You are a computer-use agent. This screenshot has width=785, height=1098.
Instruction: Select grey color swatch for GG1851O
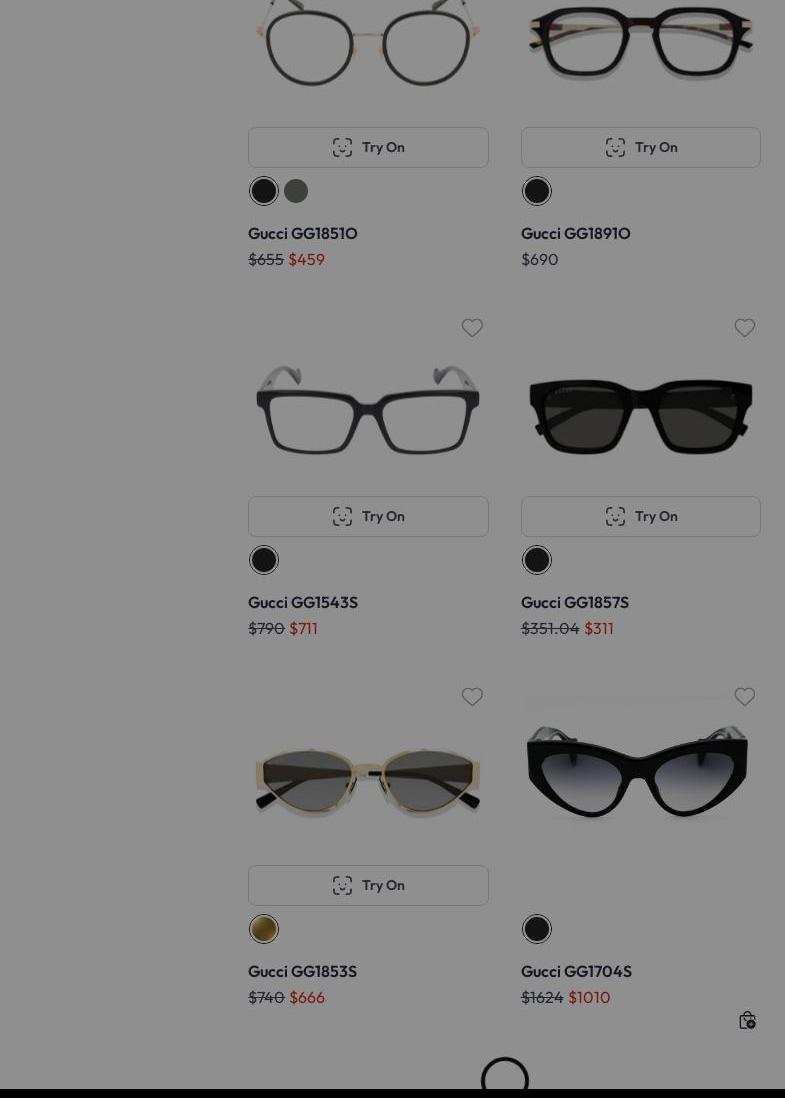(x=296, y=190)
